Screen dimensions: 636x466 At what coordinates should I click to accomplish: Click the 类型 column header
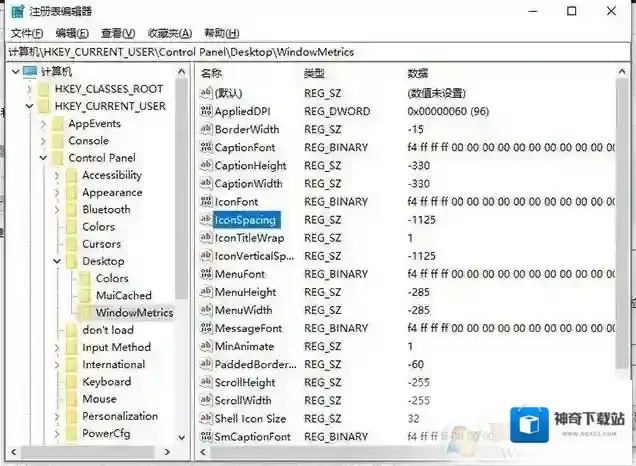pos(314,73)
